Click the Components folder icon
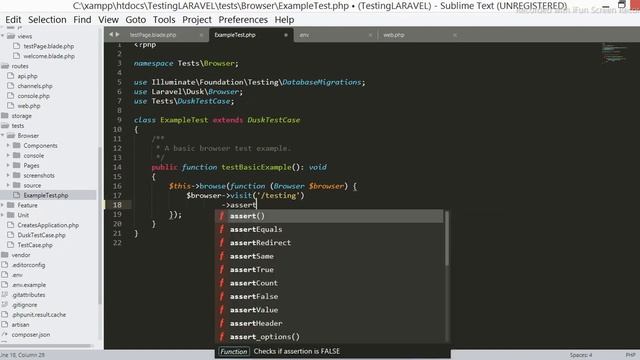Screen dimensions: 640x360 16,145
